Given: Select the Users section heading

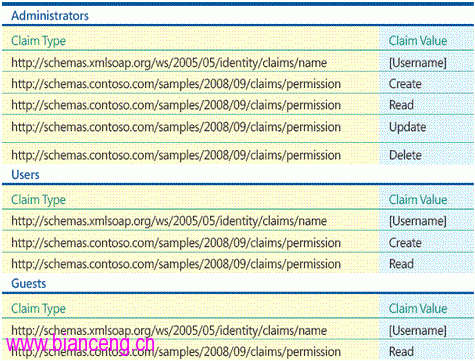Looking at the screenshot, I should tap(25, 175).
